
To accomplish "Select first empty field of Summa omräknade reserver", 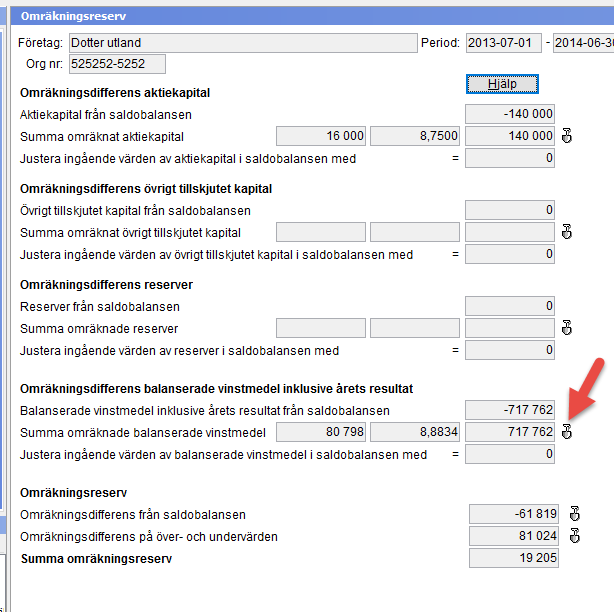I will [321, 328].
